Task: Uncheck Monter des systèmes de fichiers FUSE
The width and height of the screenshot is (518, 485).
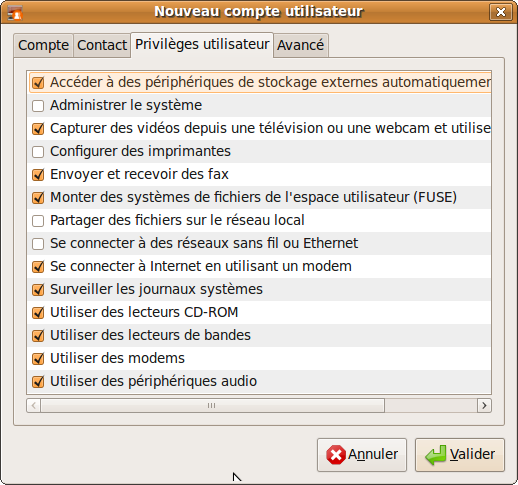Action: 38,198
